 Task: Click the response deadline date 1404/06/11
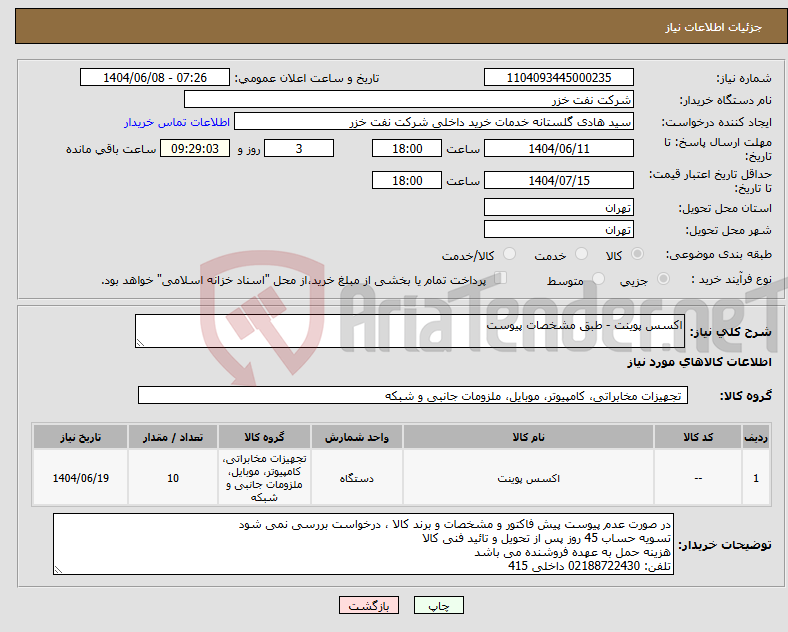pyautogui.click(x=559, y=148)
